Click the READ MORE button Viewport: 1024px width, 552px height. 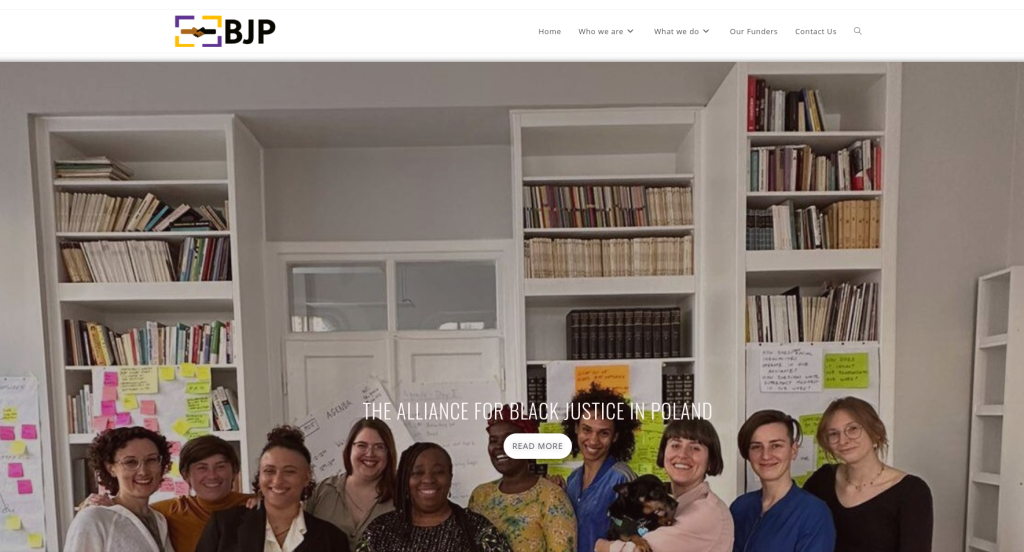point(537,446)
